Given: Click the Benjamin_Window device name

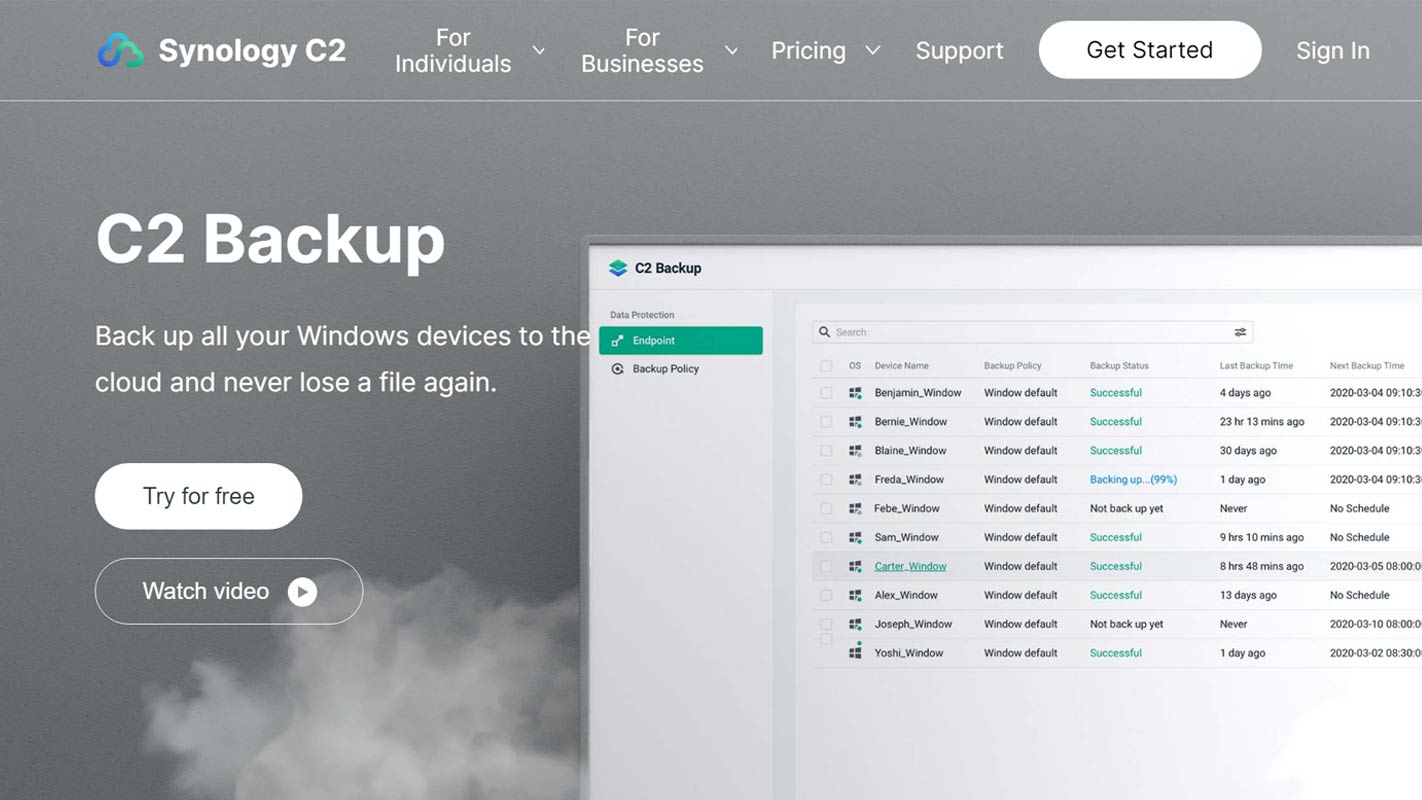Looking at the screenshot, I should pyautogui.click(x=918, y=393).
